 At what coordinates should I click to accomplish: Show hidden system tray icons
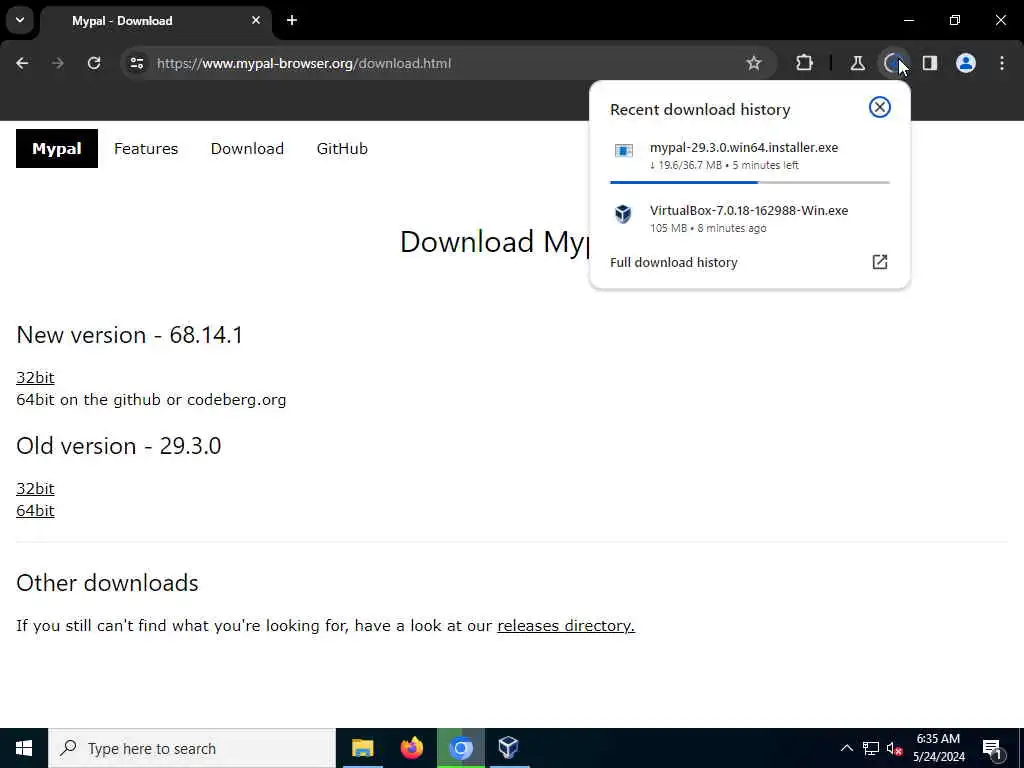[846, 748]
